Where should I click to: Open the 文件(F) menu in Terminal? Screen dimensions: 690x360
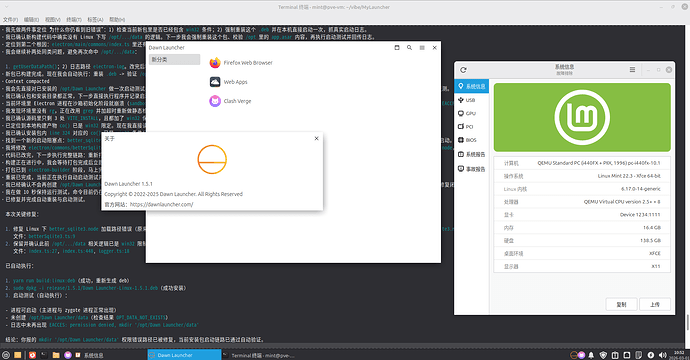coord(11,20)
